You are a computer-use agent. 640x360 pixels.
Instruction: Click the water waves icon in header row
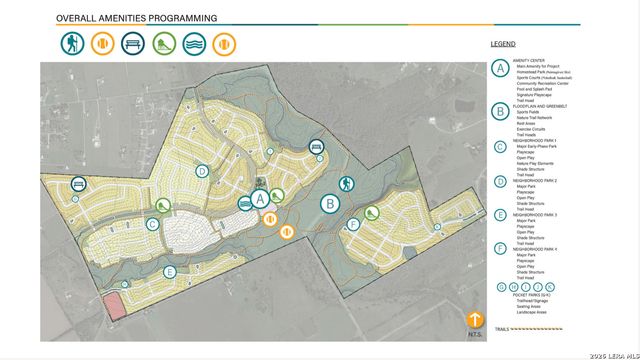coord(194,44)
